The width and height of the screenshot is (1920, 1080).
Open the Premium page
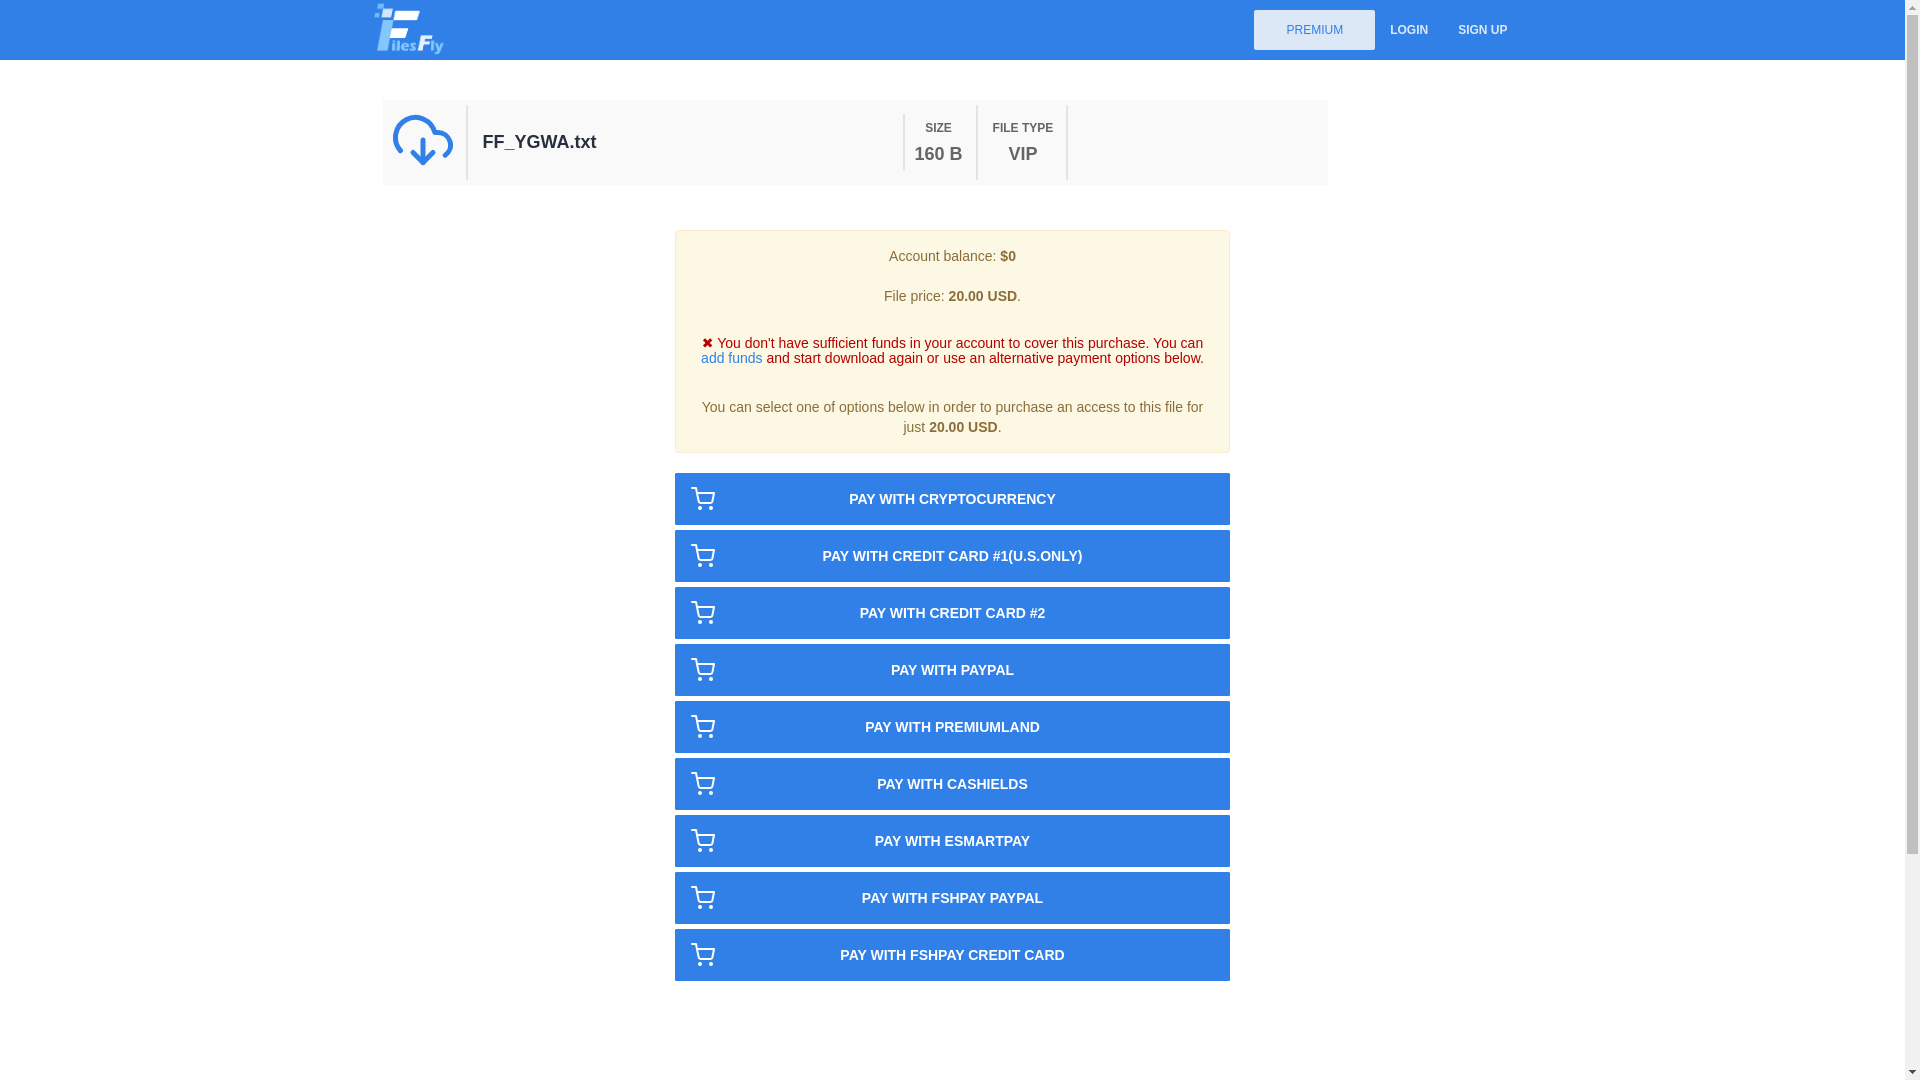point(1314,30)
